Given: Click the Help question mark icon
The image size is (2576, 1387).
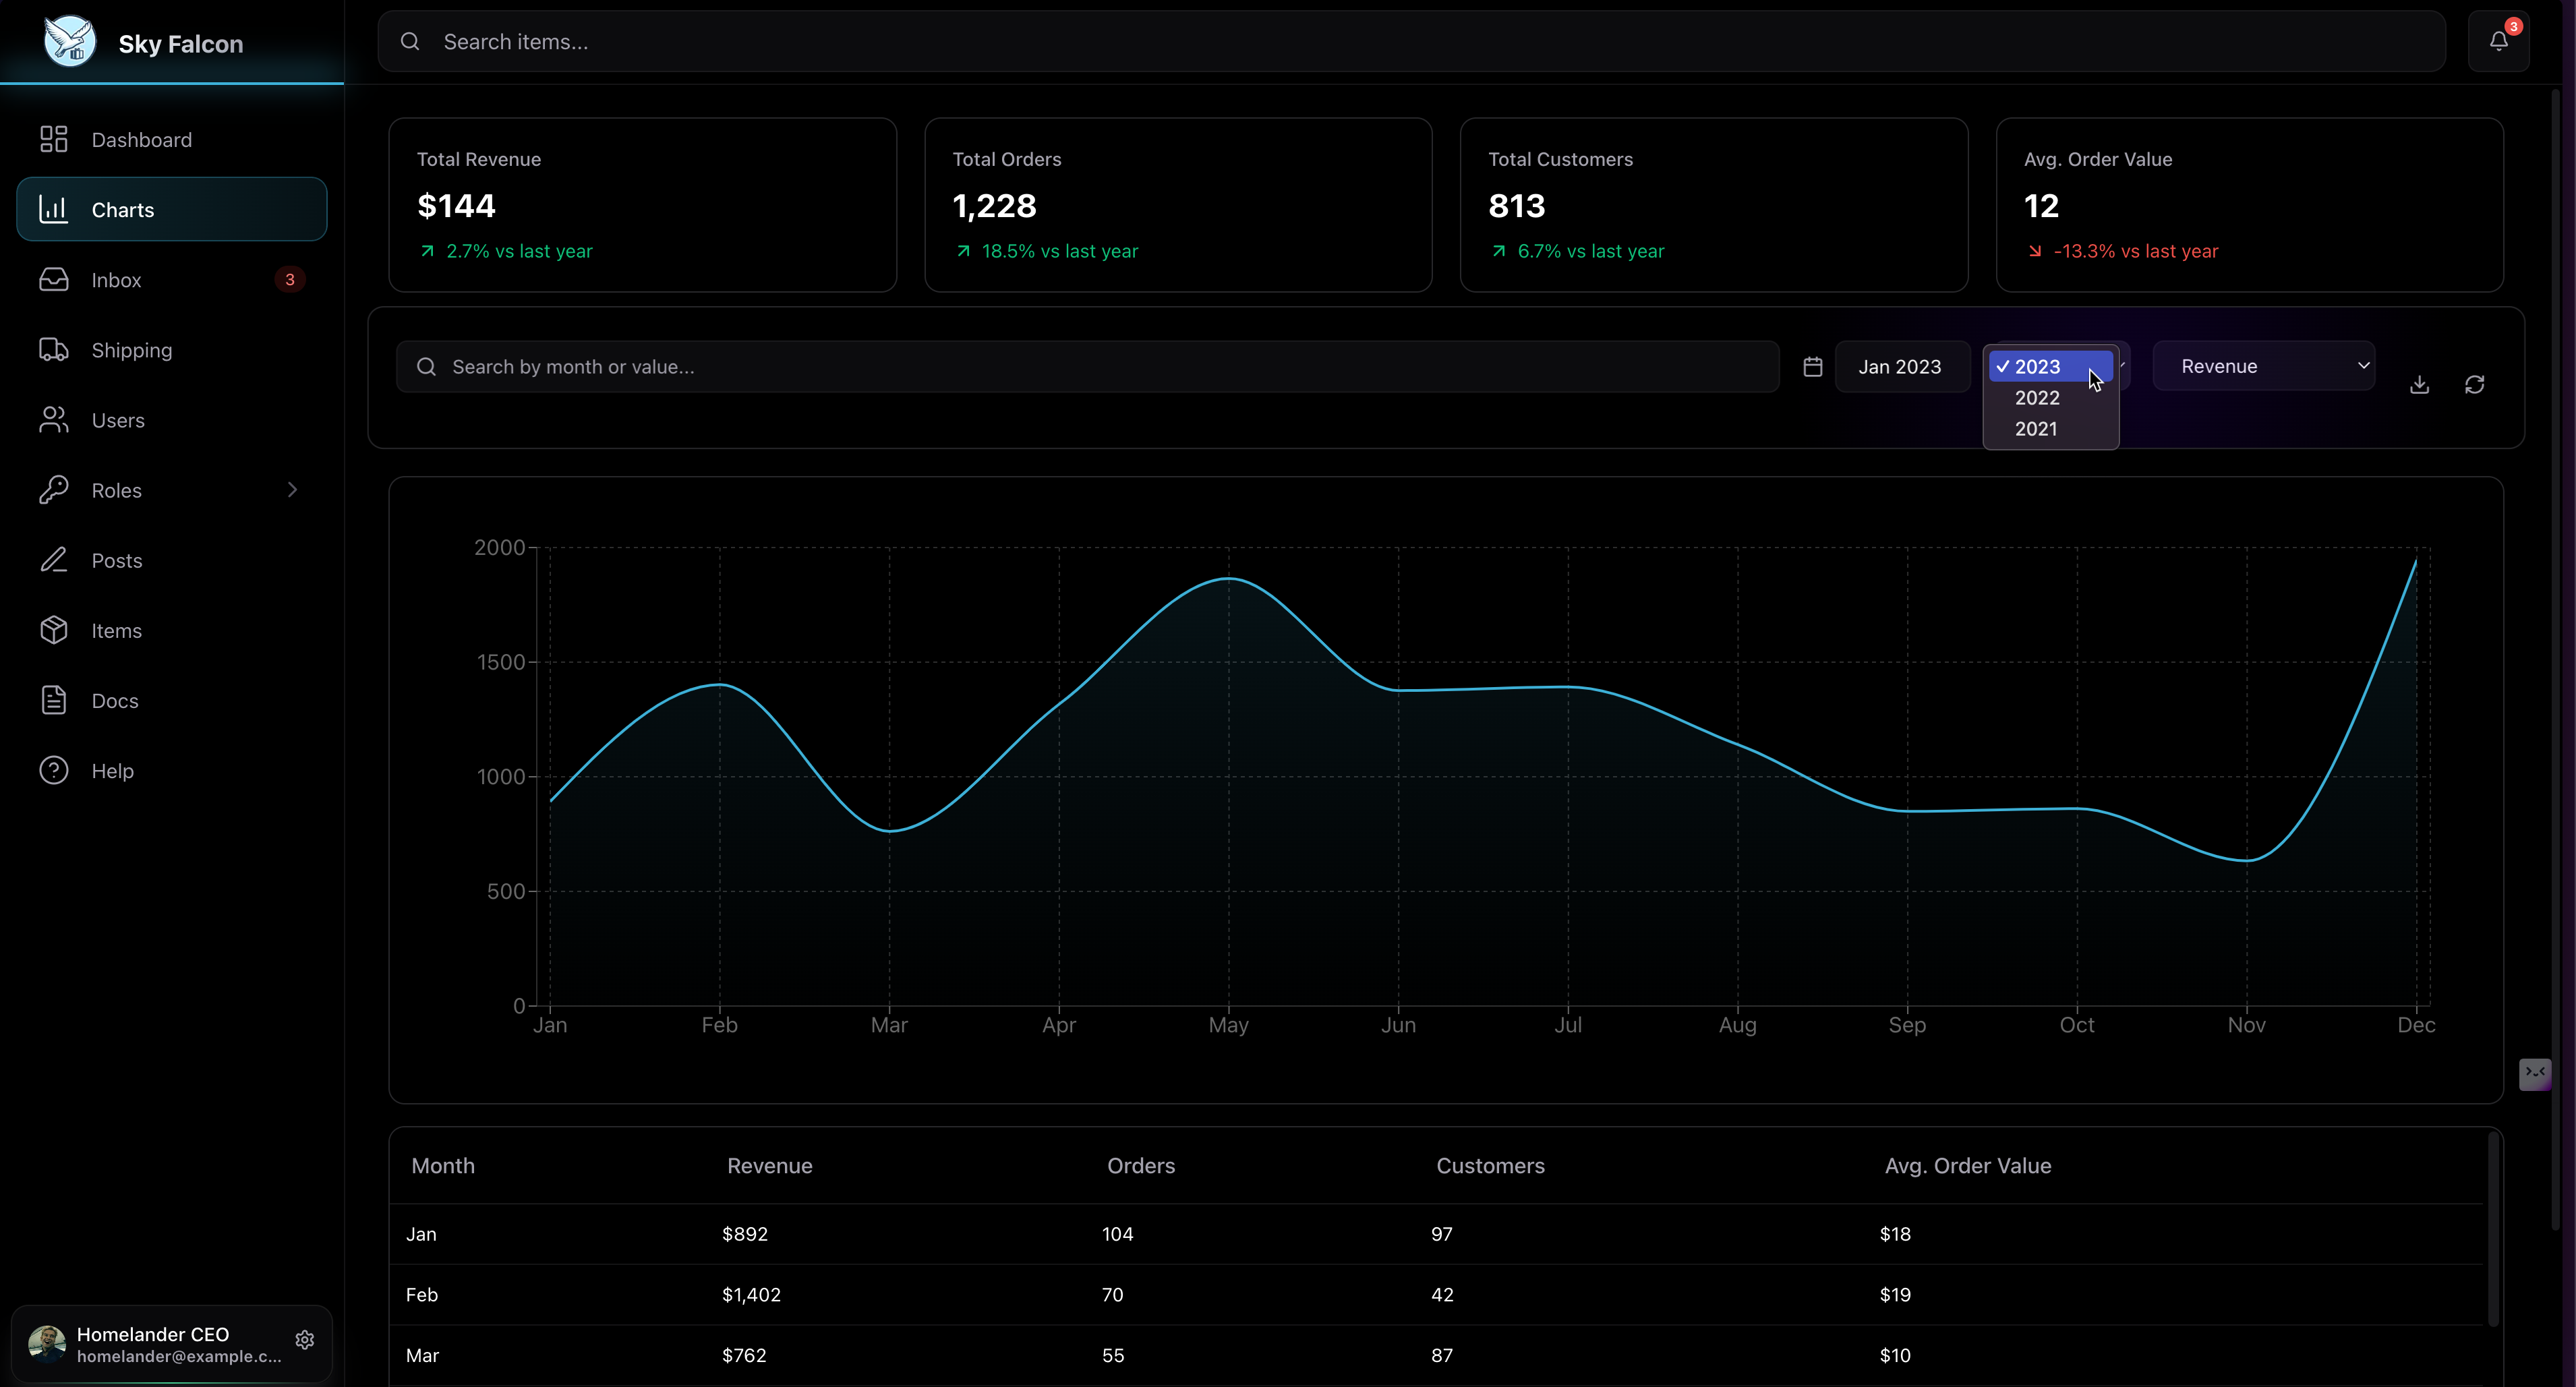Looking at the screenshot, I should (x=53, y=770).
